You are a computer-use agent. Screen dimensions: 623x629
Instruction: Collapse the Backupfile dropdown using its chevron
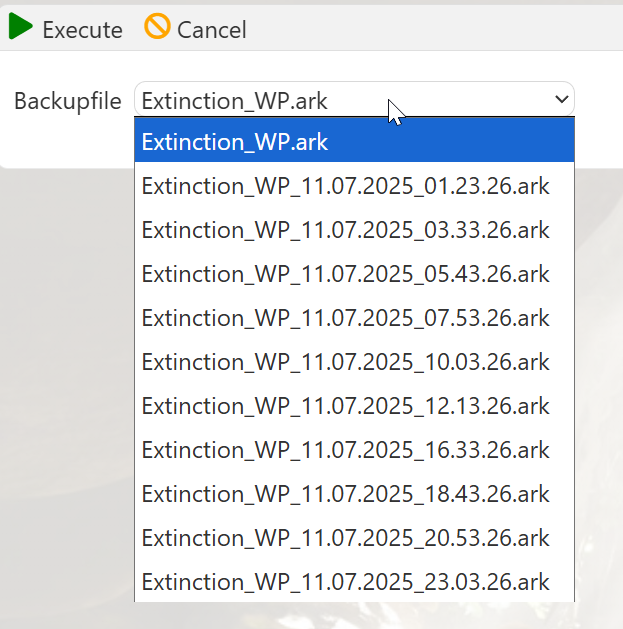(x=561, y=99)
